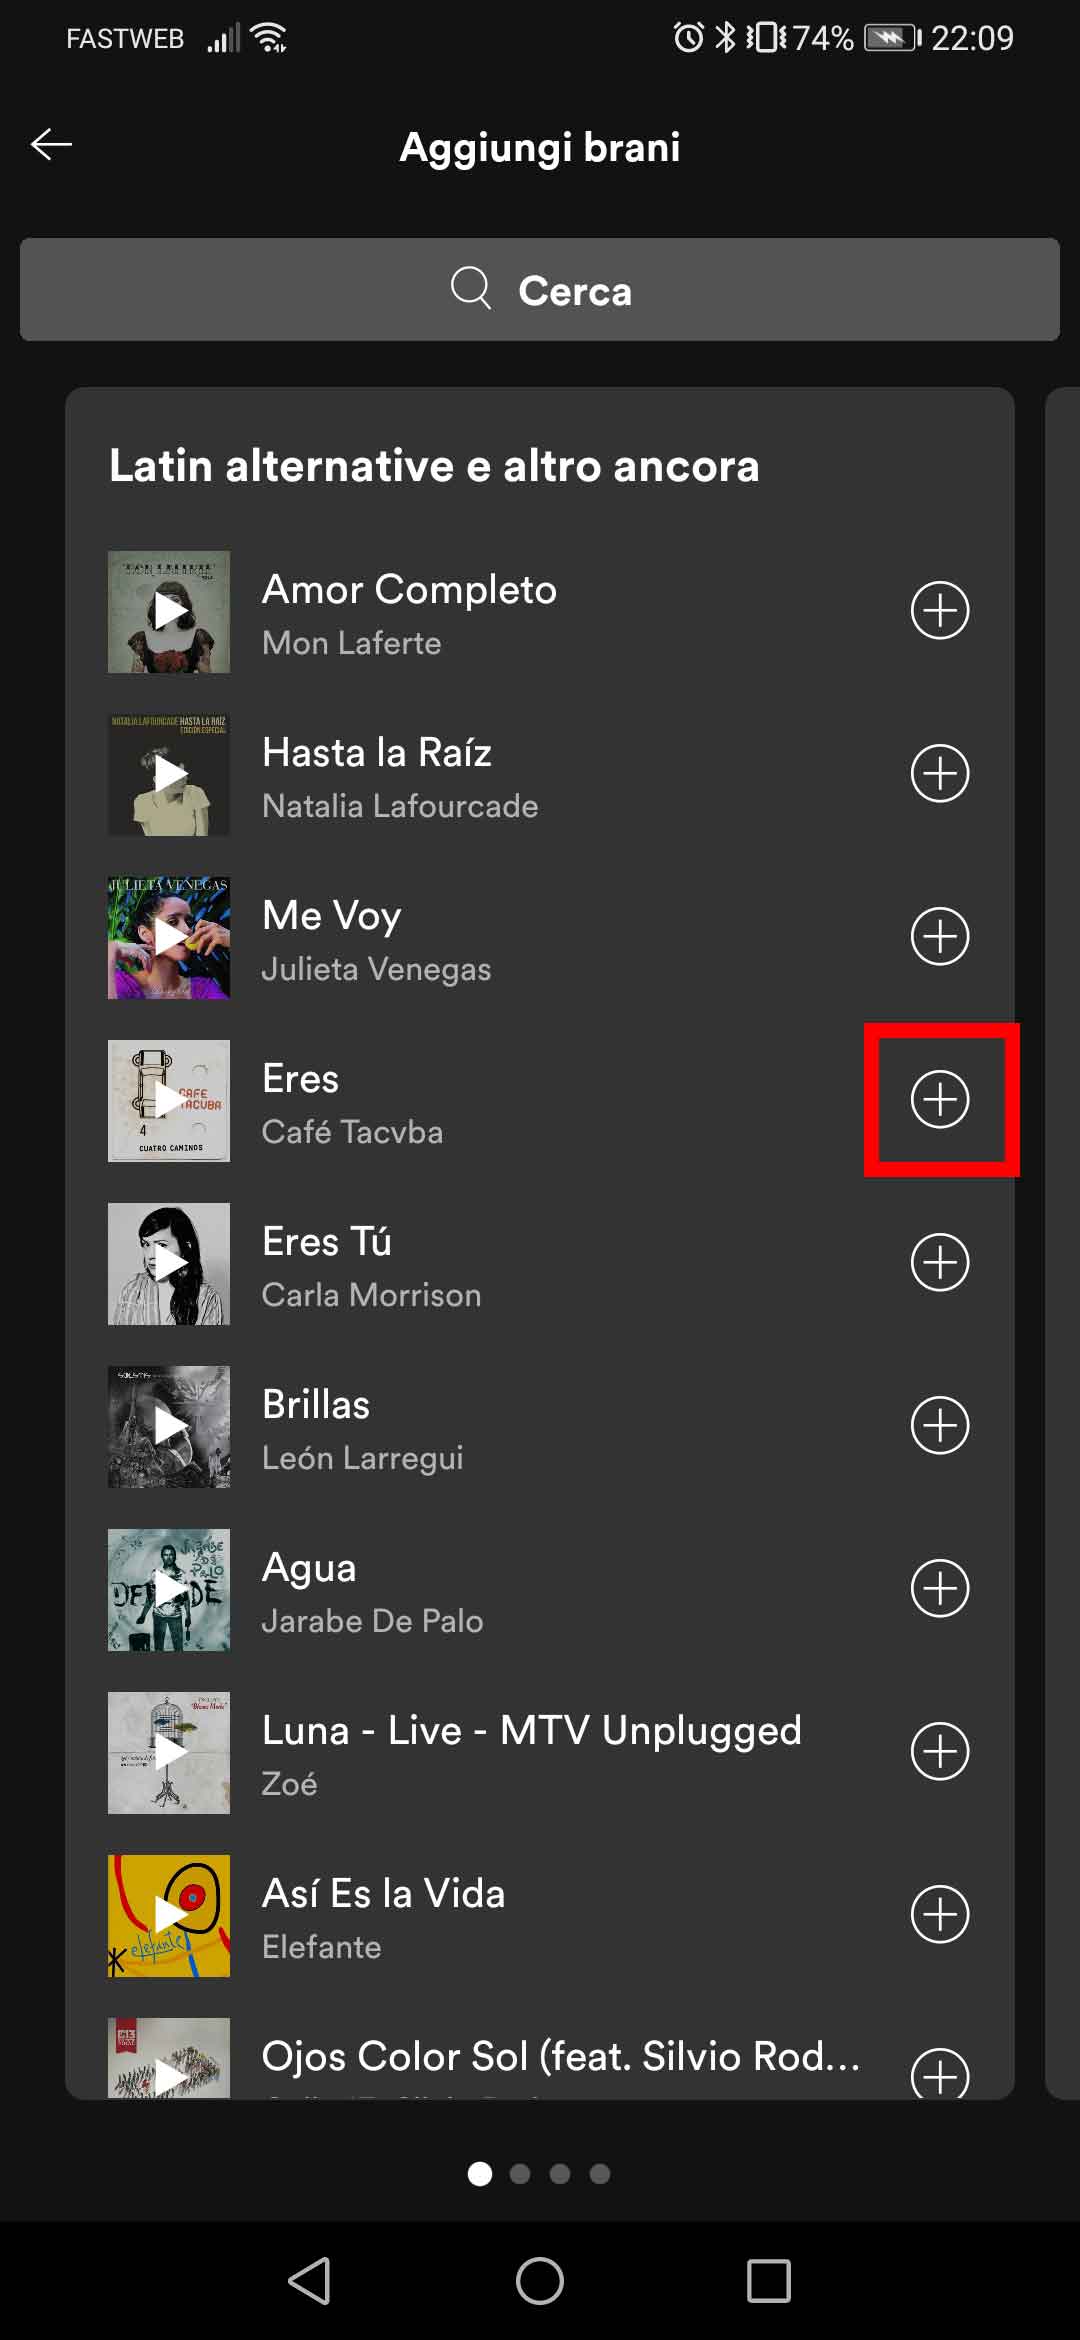This screenshot has height=2340, width=1080.
Task: Go to the last suggestions page dot
Action: 600,2173
